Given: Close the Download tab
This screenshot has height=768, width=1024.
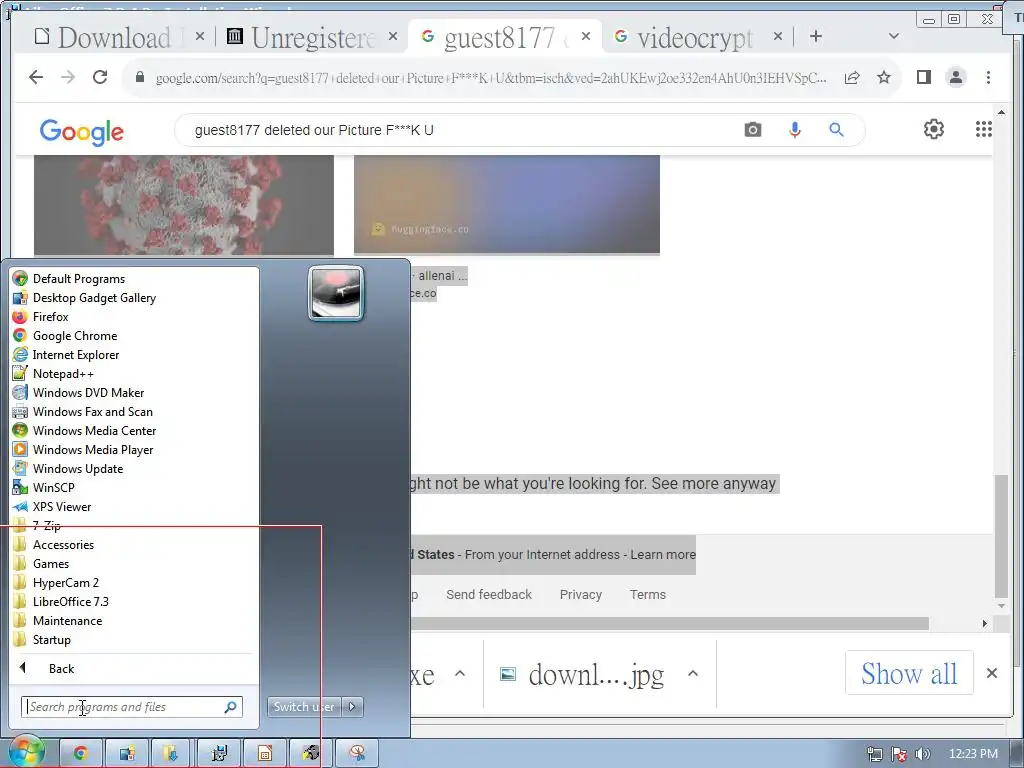Looking at the screenshot, I should [x=200, y=37].
